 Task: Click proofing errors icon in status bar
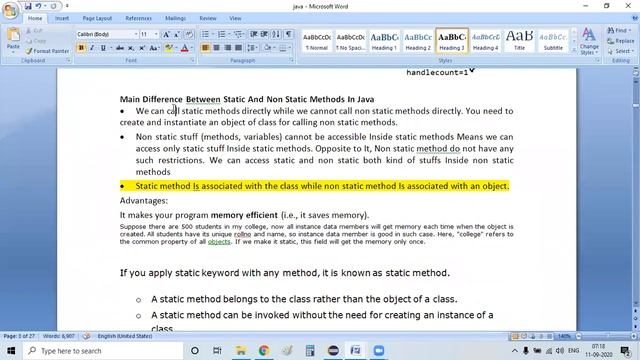87,336
